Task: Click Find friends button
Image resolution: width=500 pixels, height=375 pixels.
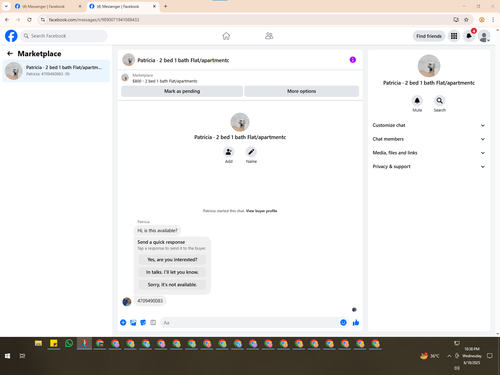Action: pyautogui.click(x=429, y=36)
